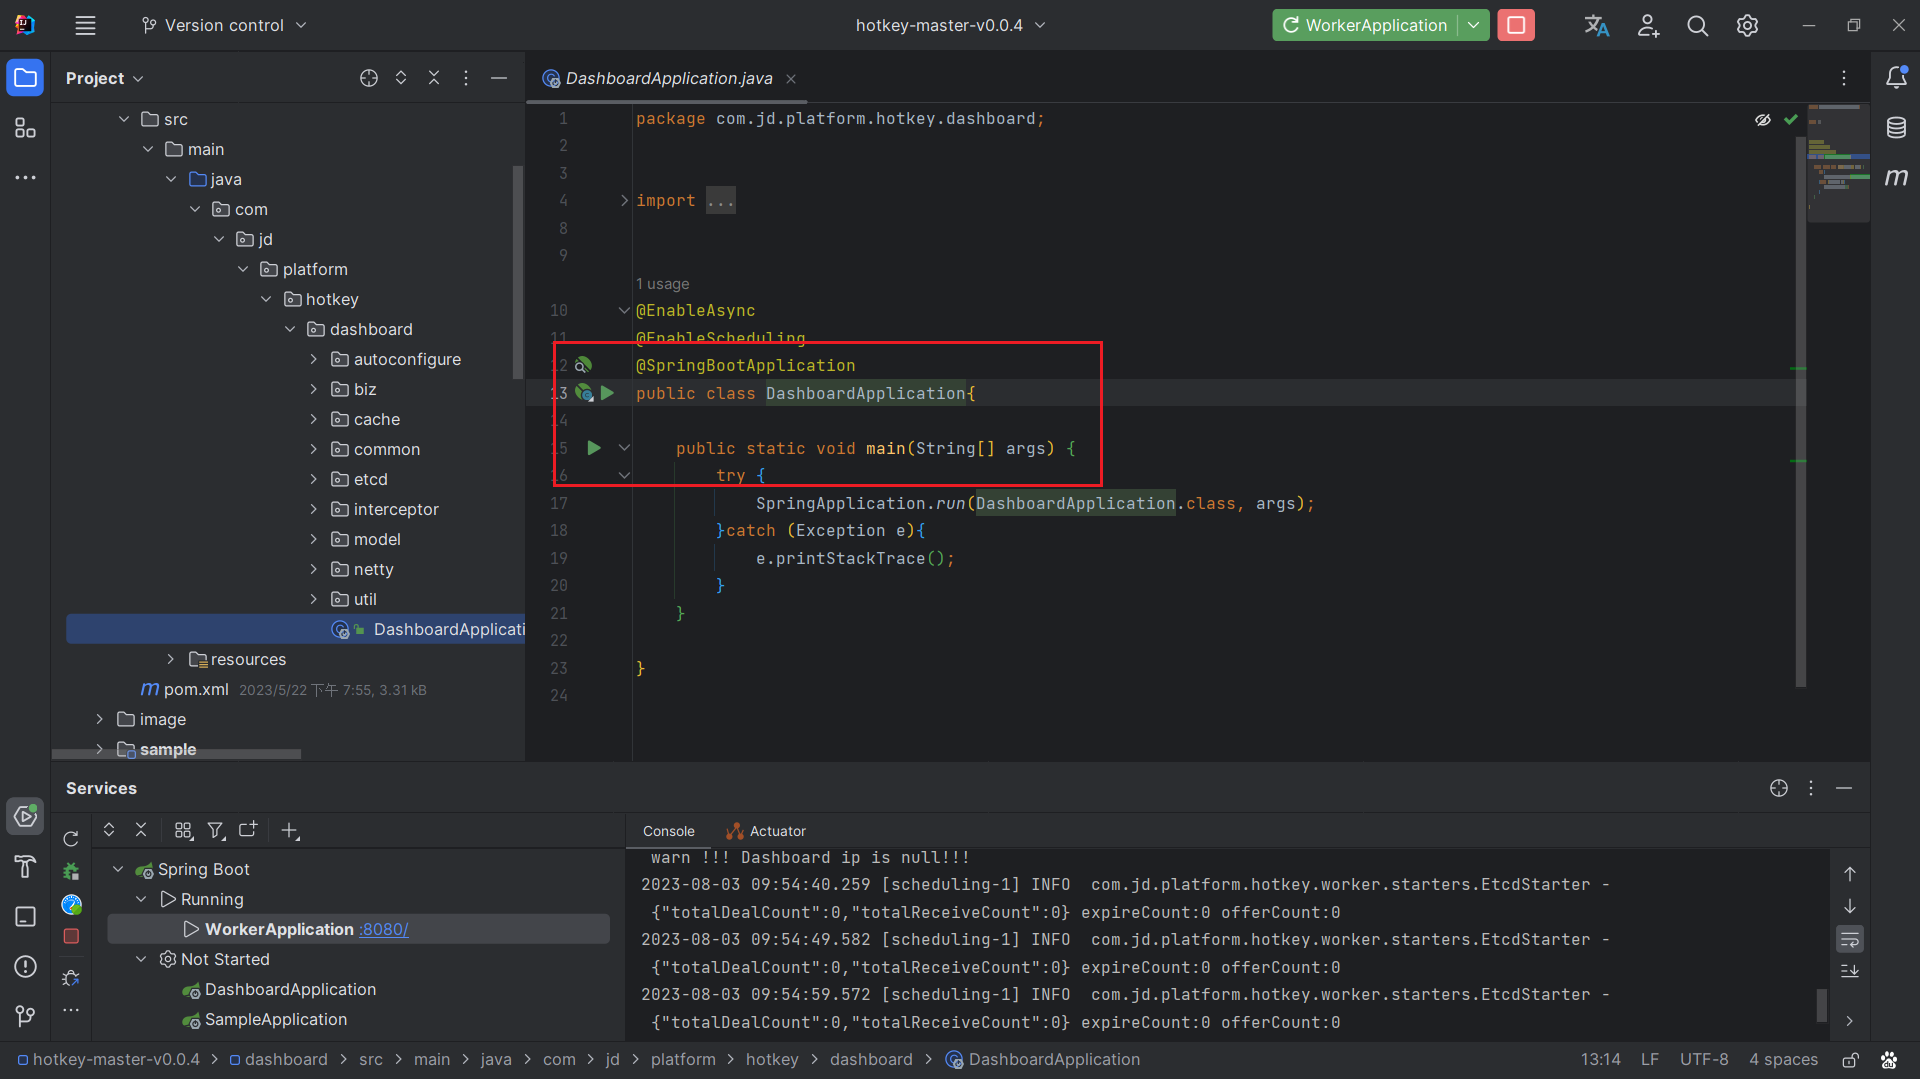
Task: Select opened file in Project tree
Action: tap(369, 78)
